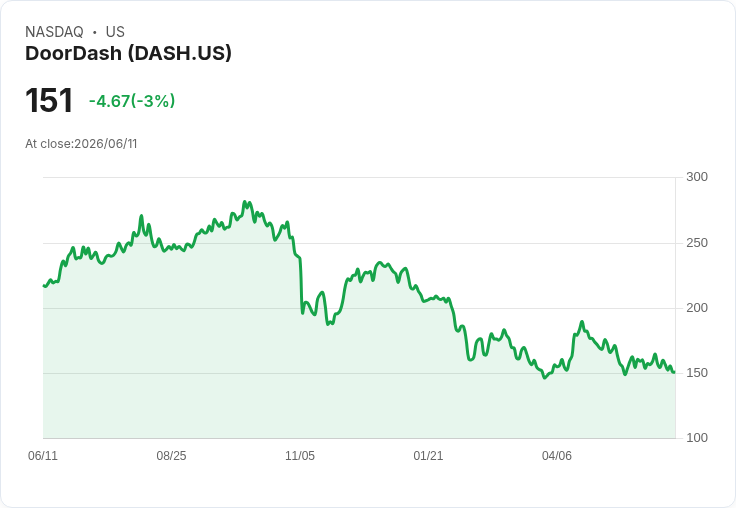Click the chart's highest peak point
This screenshot has width=736, height=508.
(245, 202)
